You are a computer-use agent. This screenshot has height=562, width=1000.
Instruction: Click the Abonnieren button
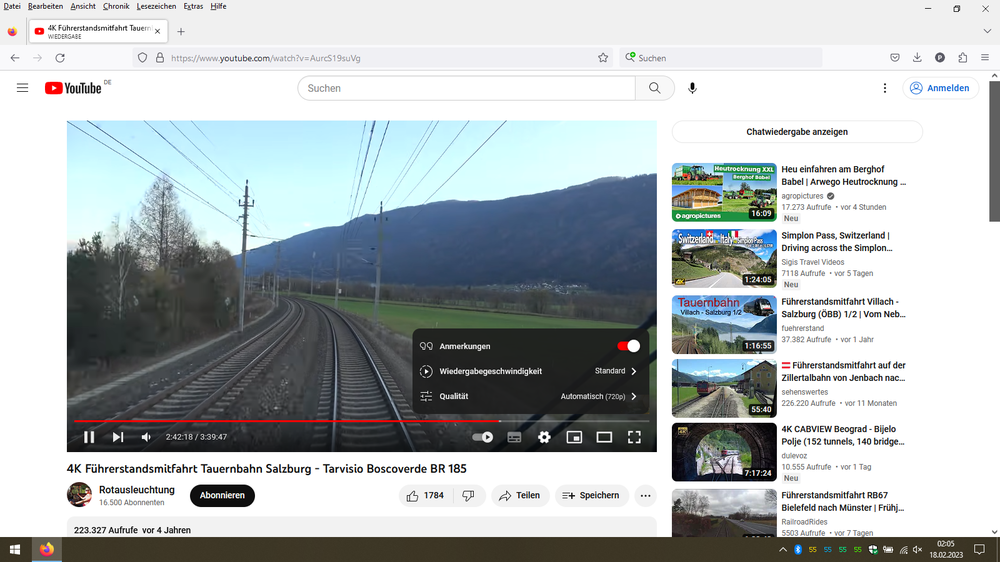[222, 496]
